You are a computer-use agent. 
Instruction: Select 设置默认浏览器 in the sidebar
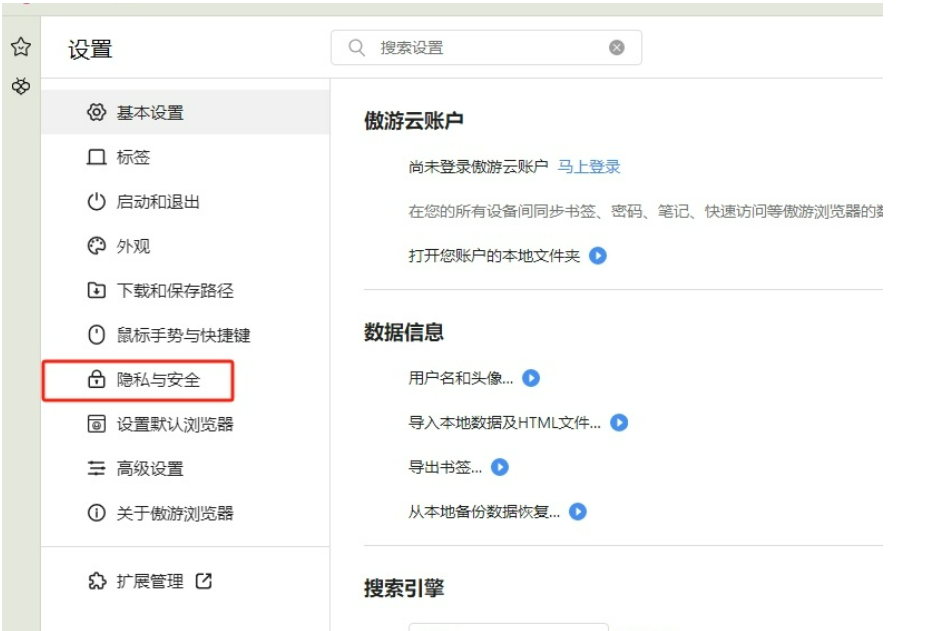click(185, 424)
